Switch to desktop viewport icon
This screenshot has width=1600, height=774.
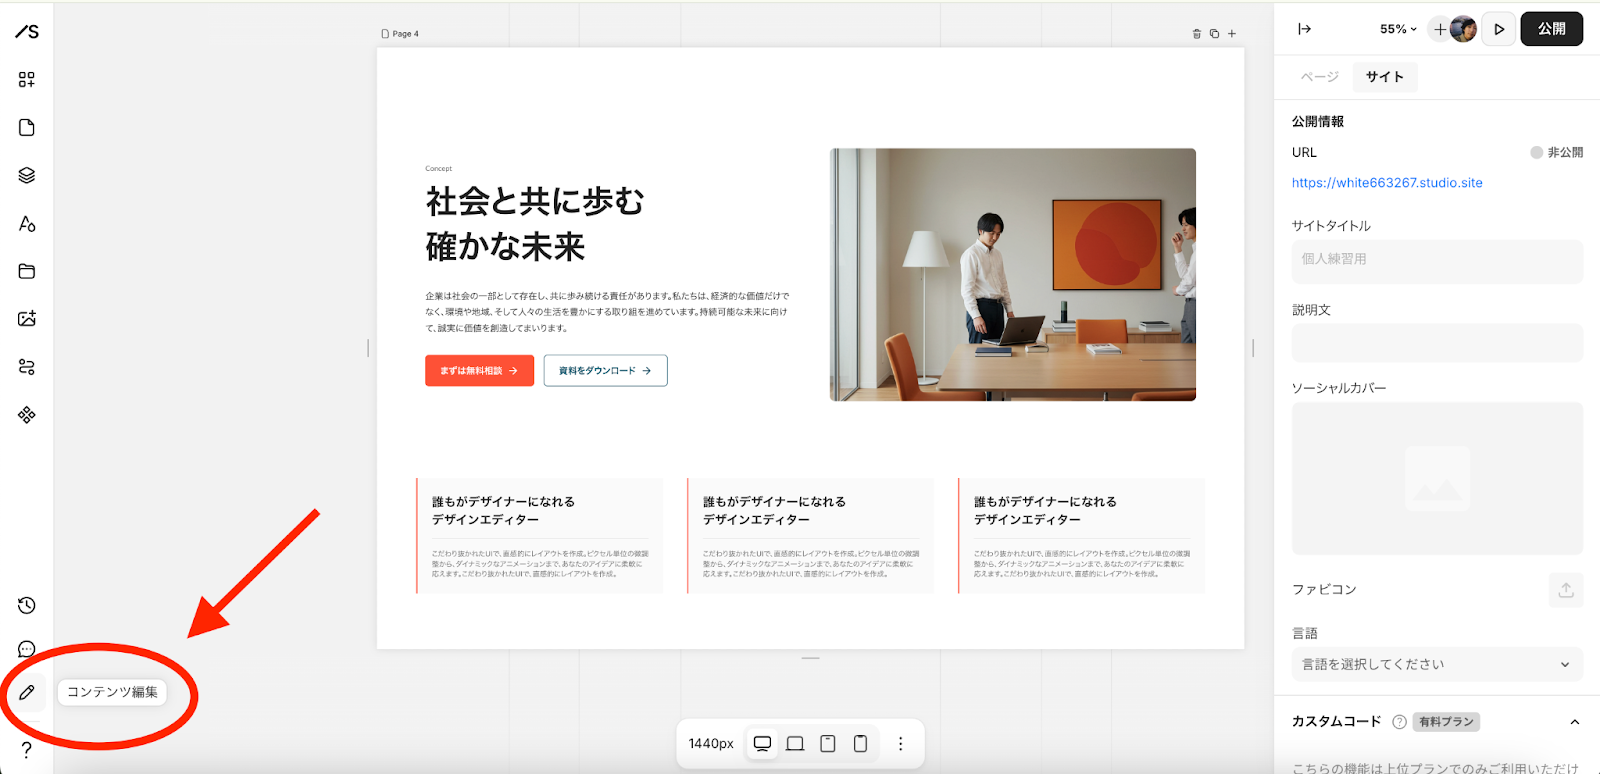pyautogui.click(x=763, y=744)
